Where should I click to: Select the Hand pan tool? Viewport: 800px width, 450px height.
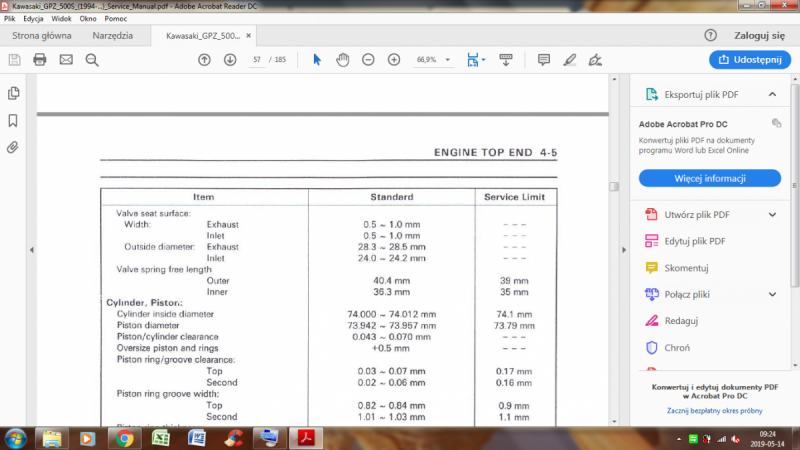click(342, 60)
